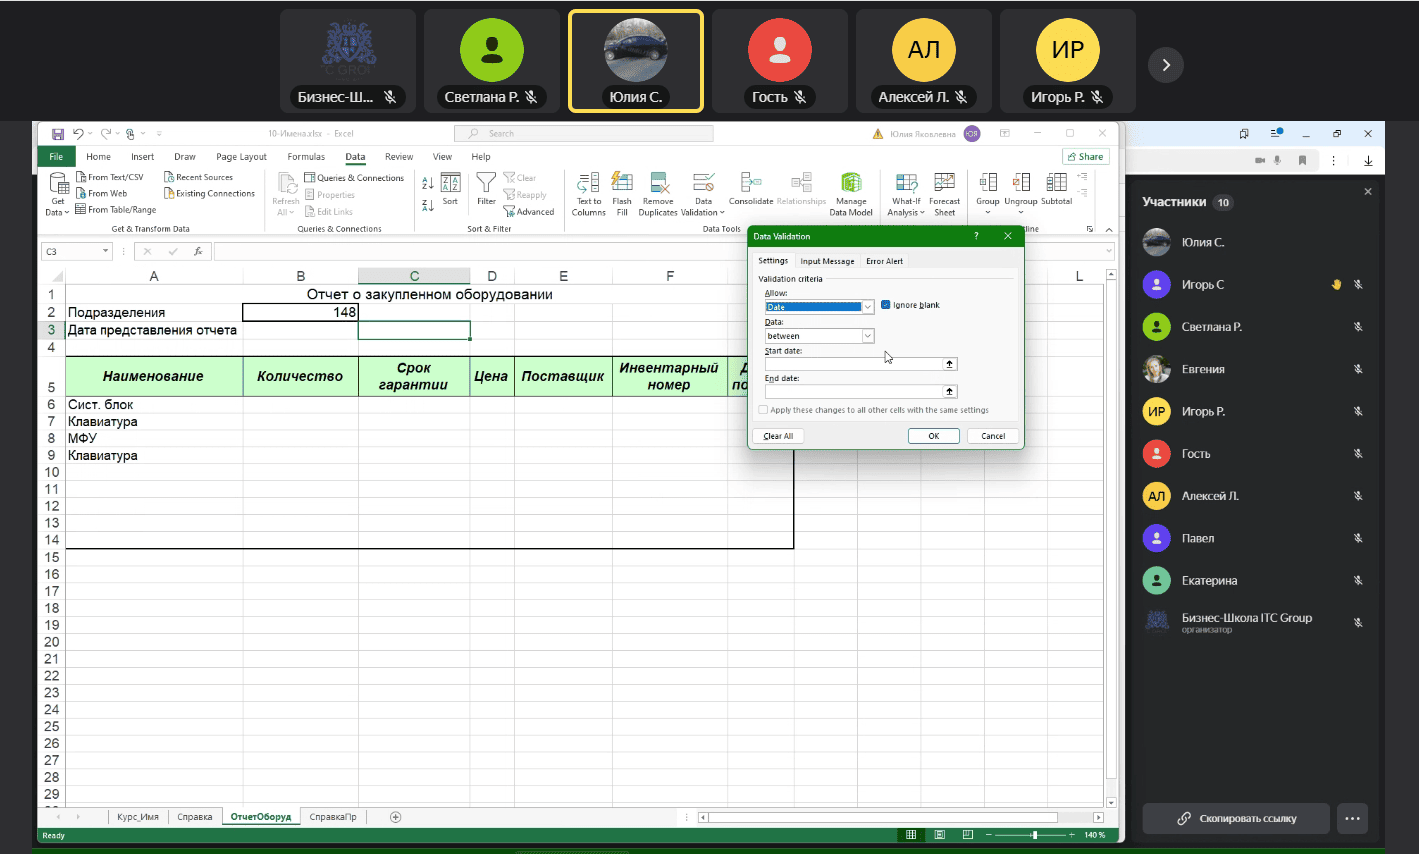Open the Name Box dropdown arrow
The image size is (1419, 854).
105,252
